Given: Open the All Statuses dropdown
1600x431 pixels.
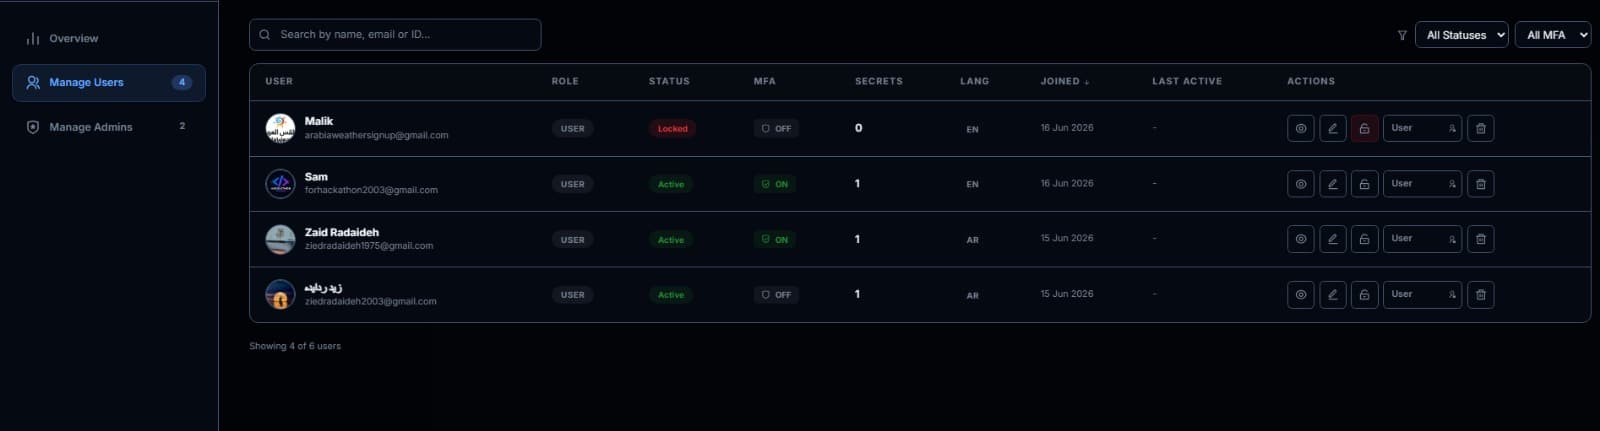Looking at the screenshot, I should 1461,35.
